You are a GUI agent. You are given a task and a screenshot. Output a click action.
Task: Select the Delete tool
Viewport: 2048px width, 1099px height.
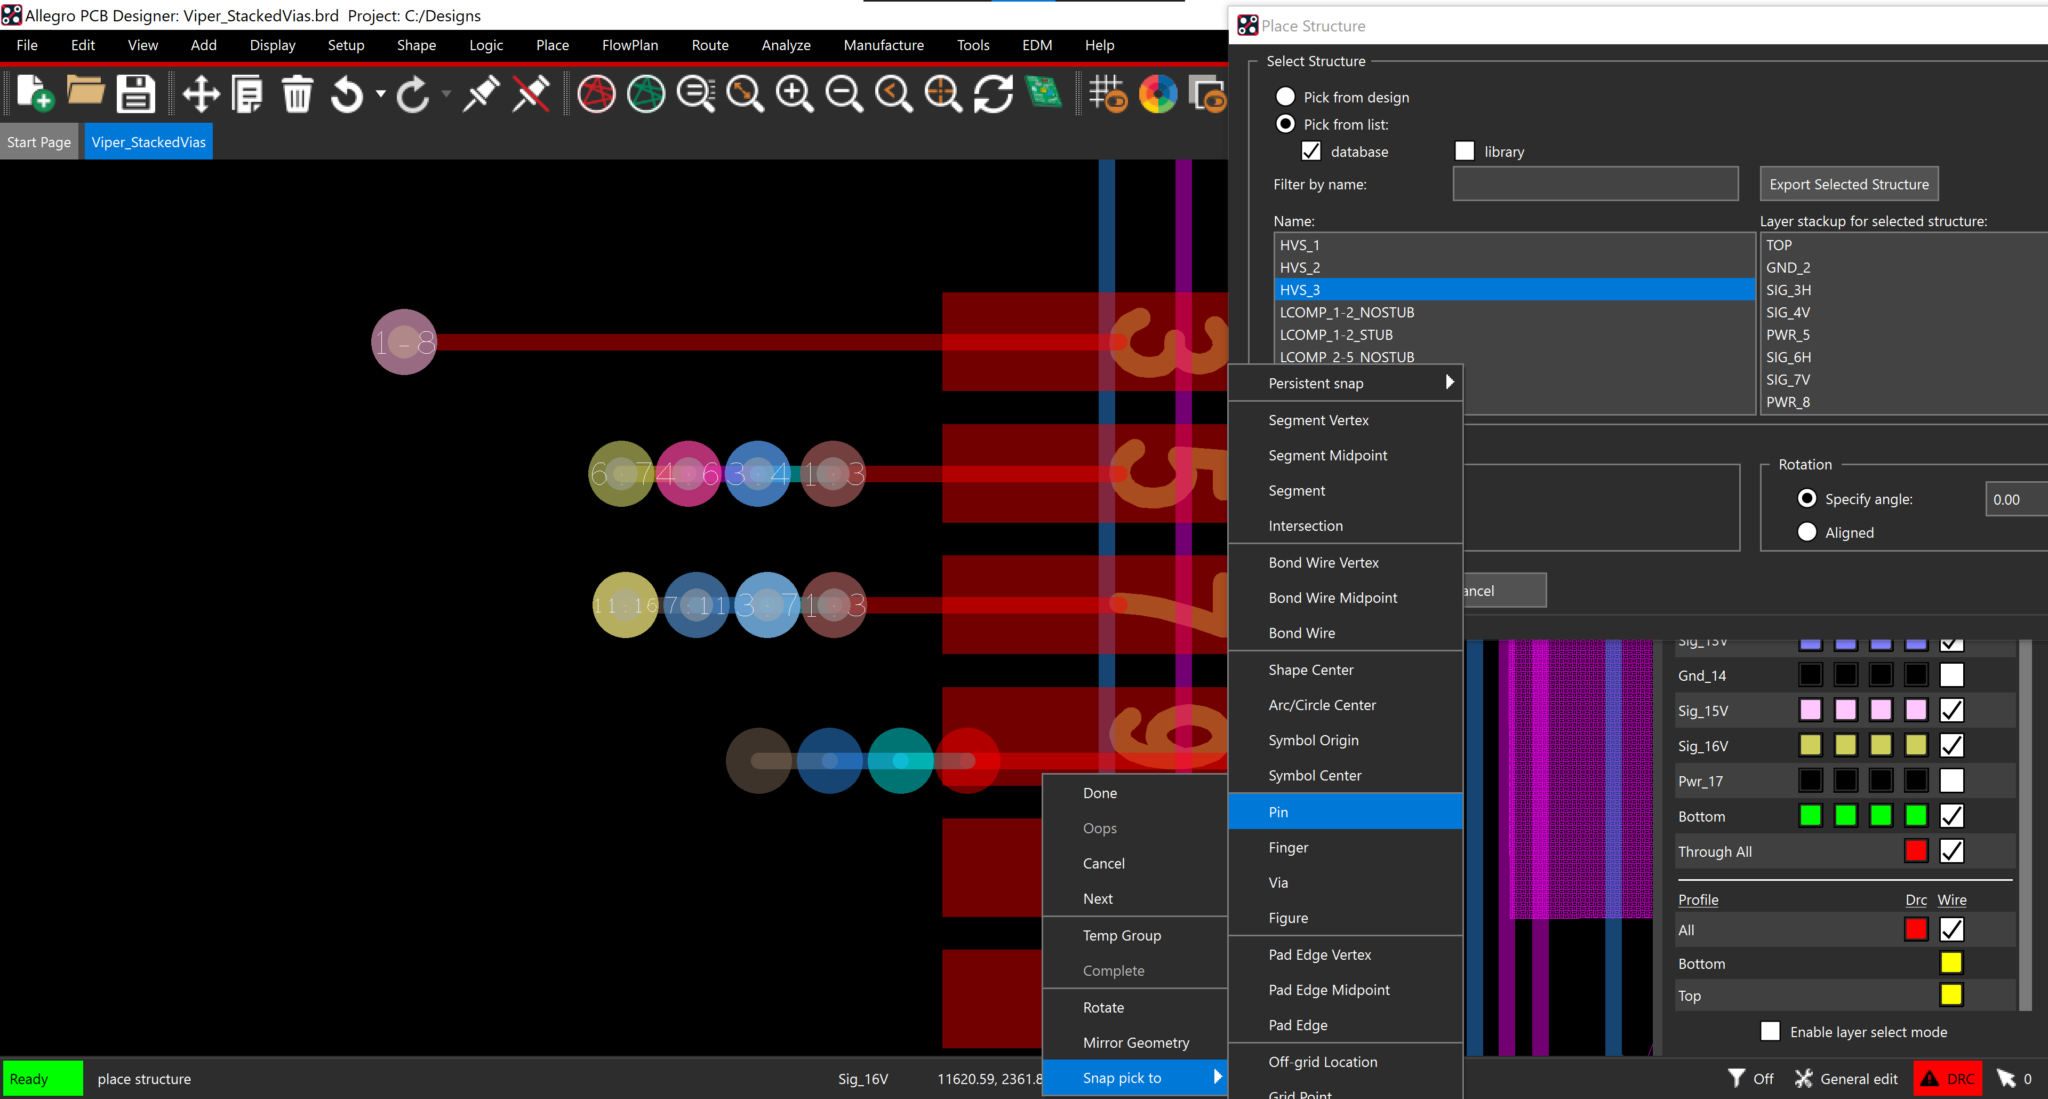(x=297, y=93)
